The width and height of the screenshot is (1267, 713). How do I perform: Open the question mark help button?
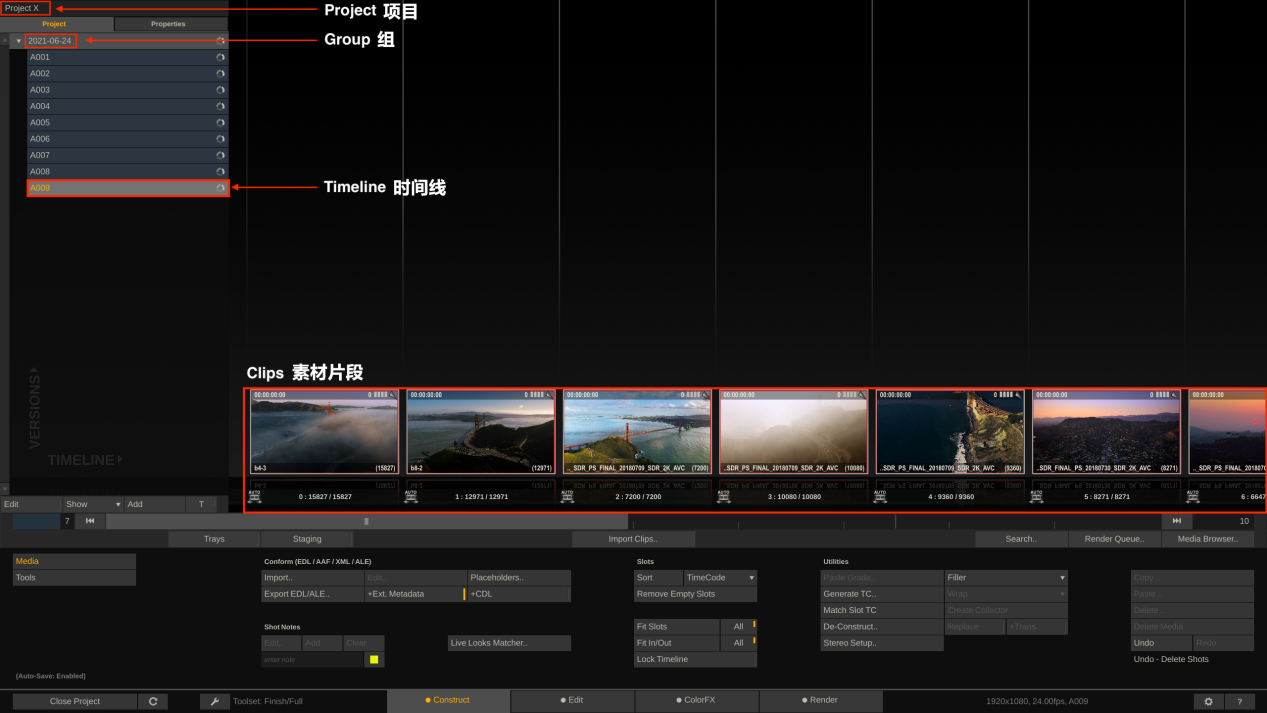point(1240,701)
